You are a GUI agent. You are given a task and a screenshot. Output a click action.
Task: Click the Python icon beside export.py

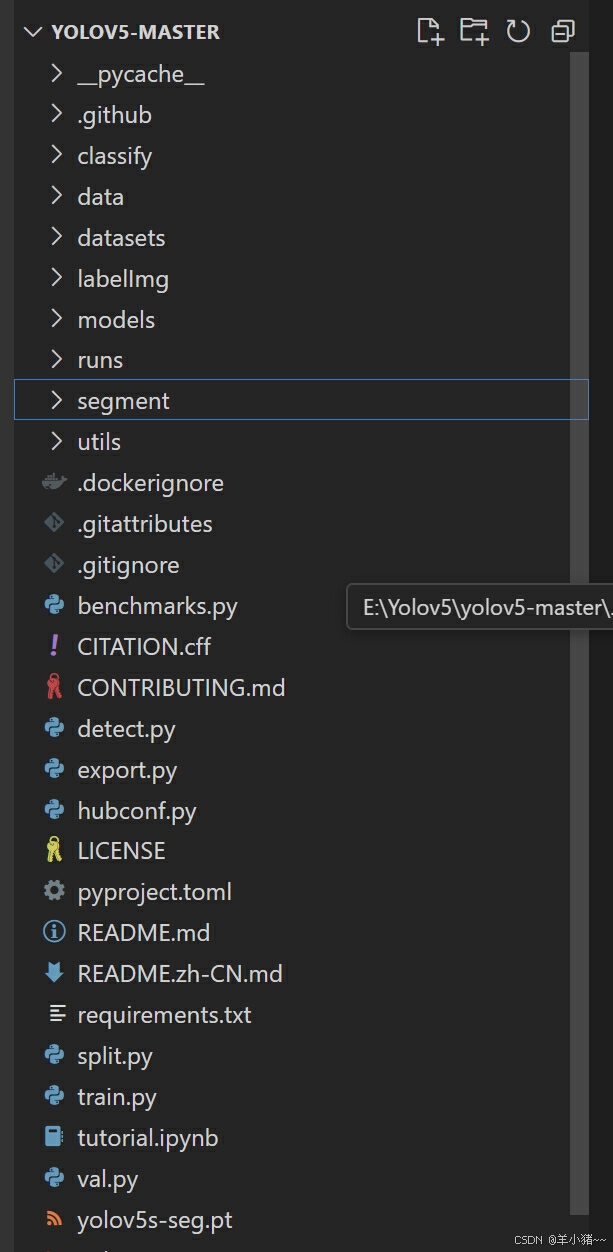pyautogui.click(x=54, y=770)
